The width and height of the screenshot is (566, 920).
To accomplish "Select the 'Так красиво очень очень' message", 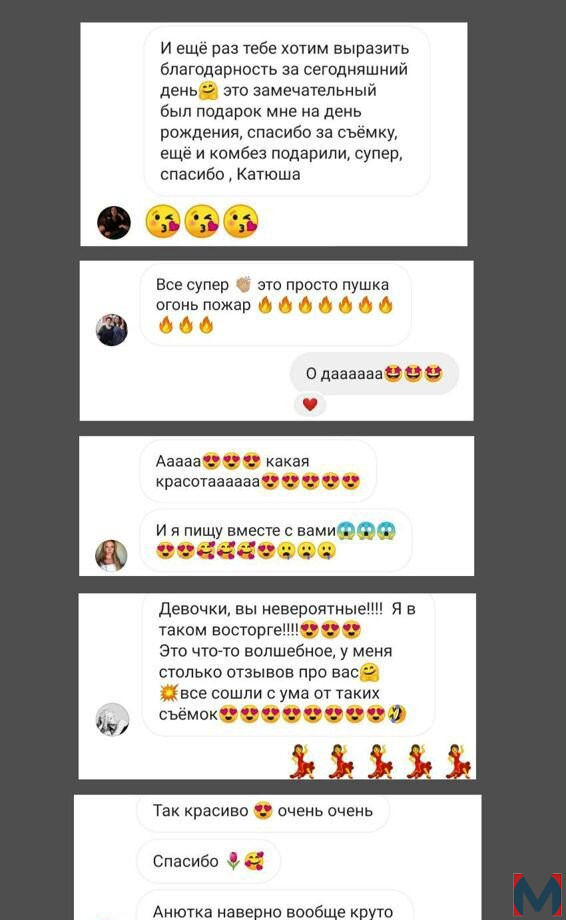I will [x=263, y=811].
